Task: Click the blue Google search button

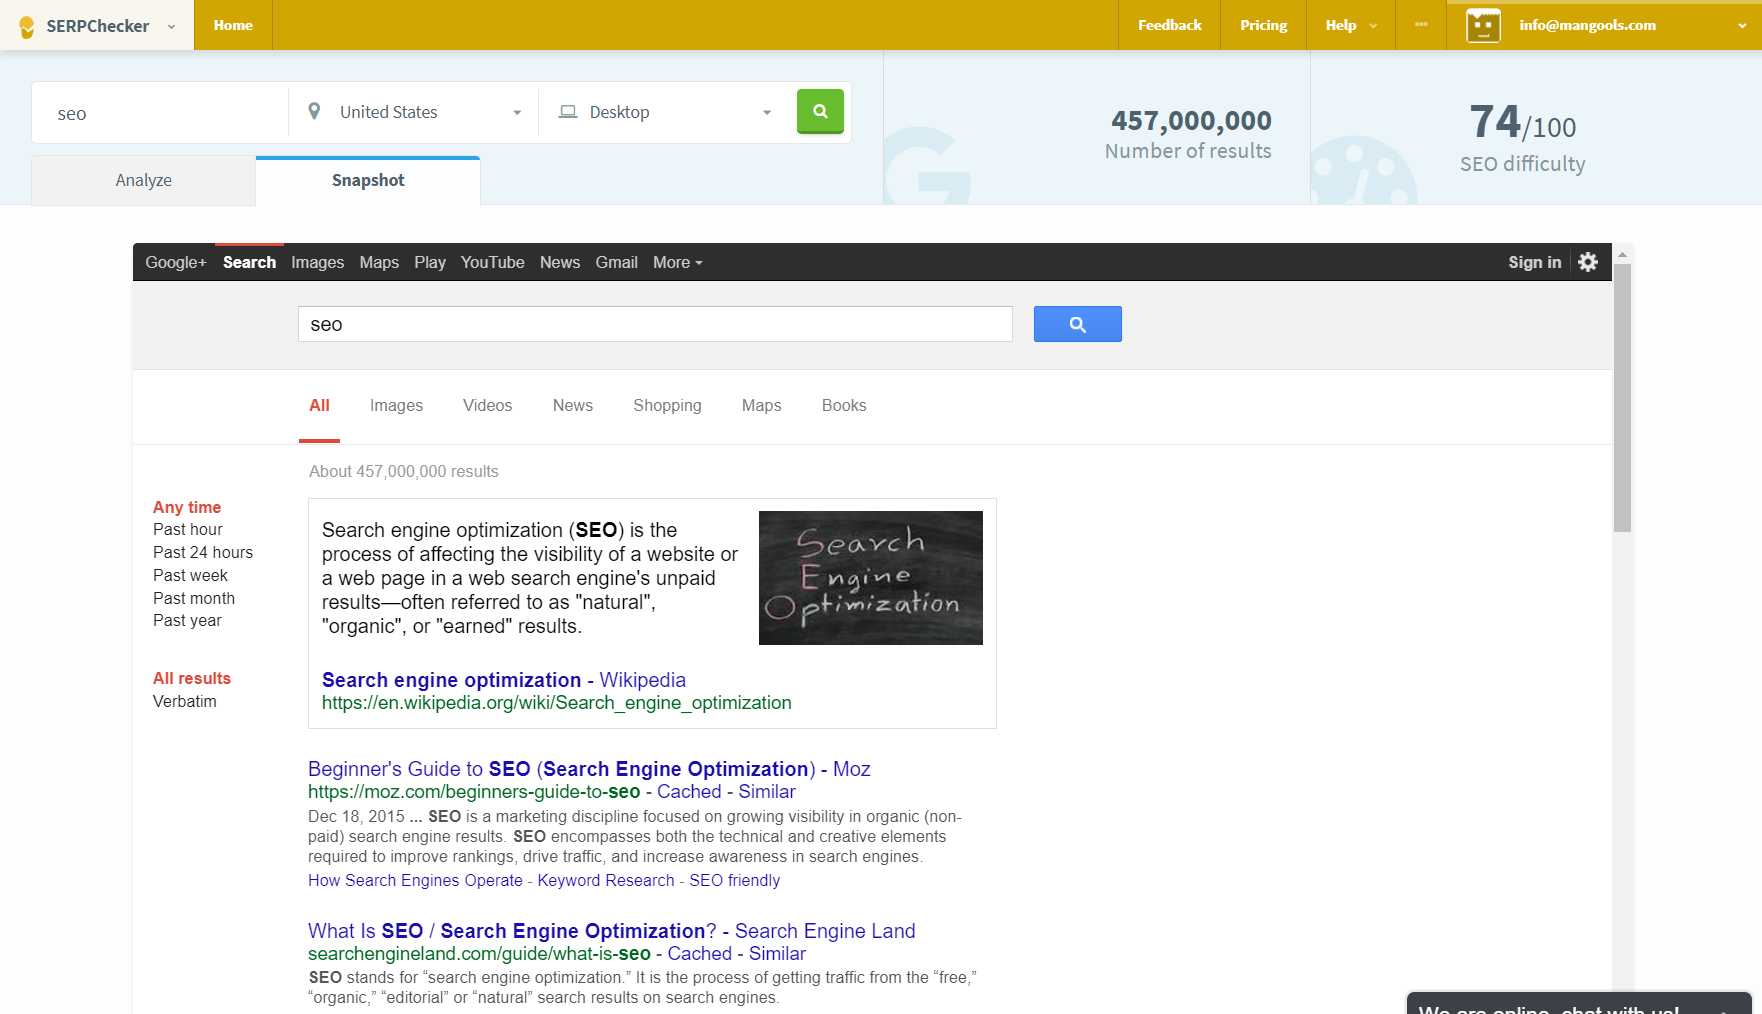Action: coord(1077,324)
